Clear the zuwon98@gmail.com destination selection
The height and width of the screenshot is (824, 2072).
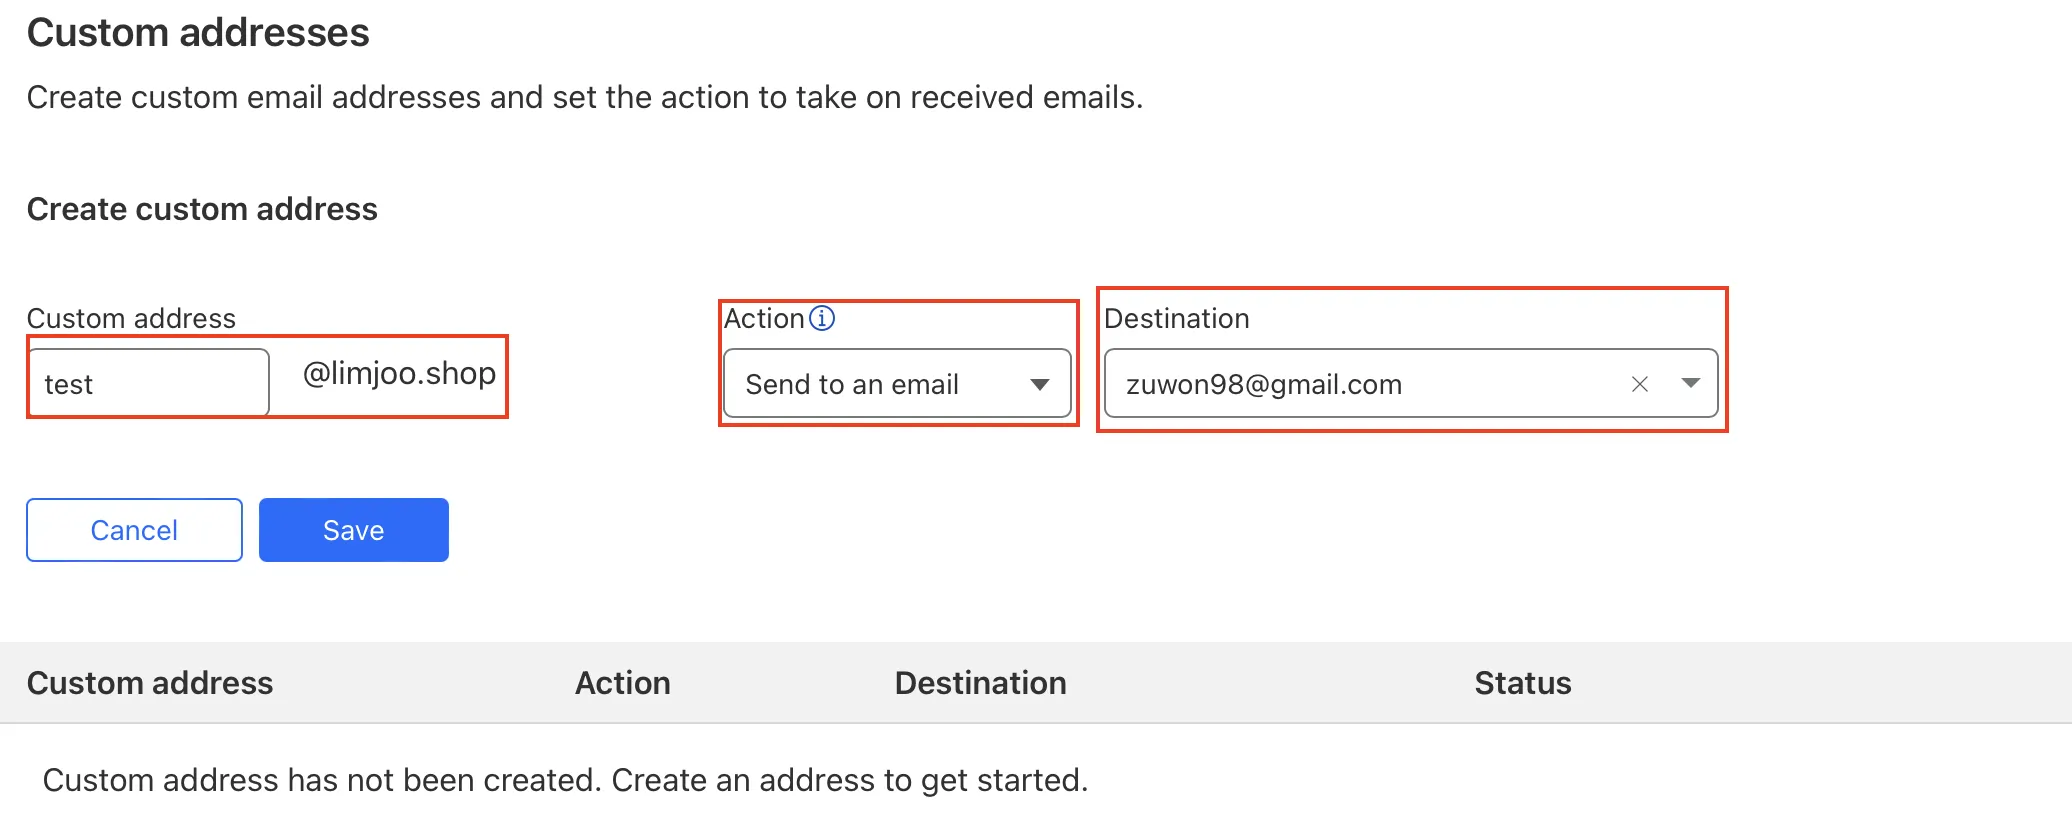point(1640,384)
